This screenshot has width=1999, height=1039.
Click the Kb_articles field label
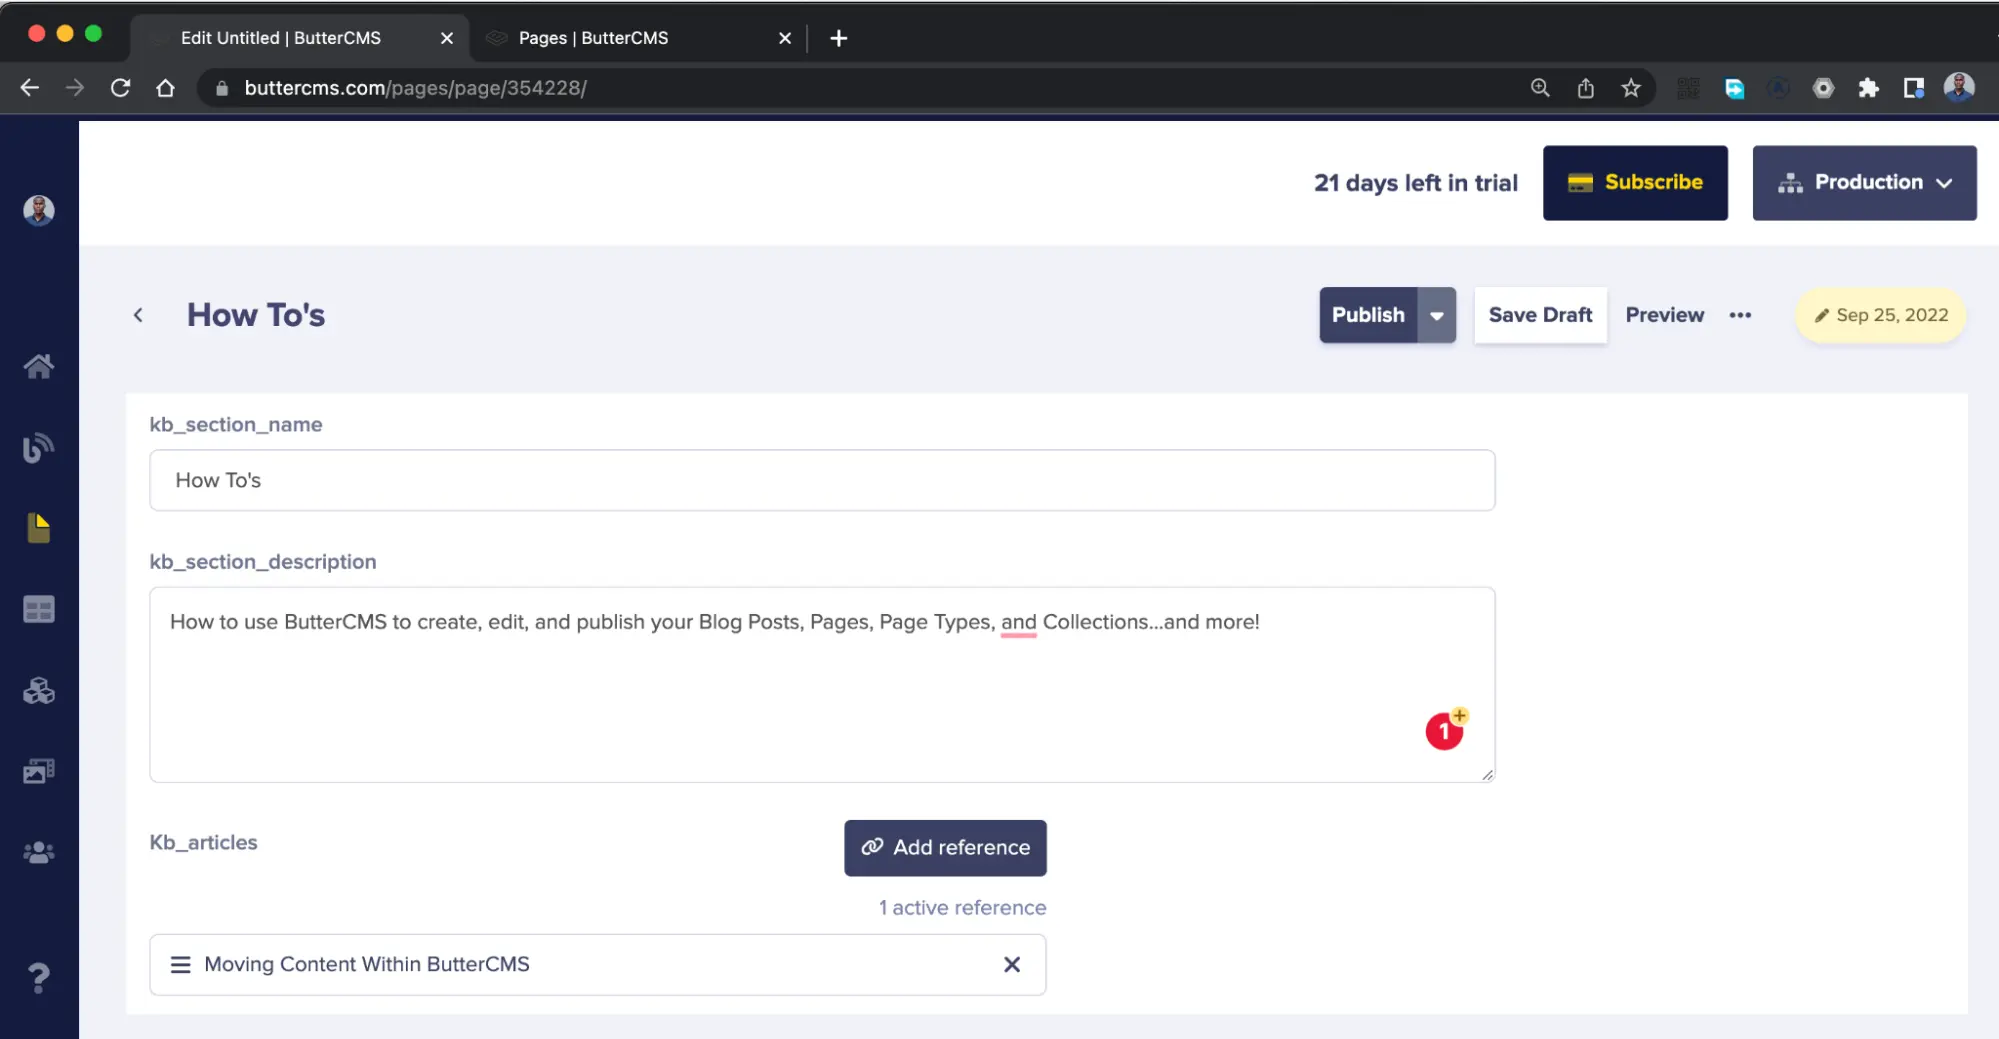203,842
